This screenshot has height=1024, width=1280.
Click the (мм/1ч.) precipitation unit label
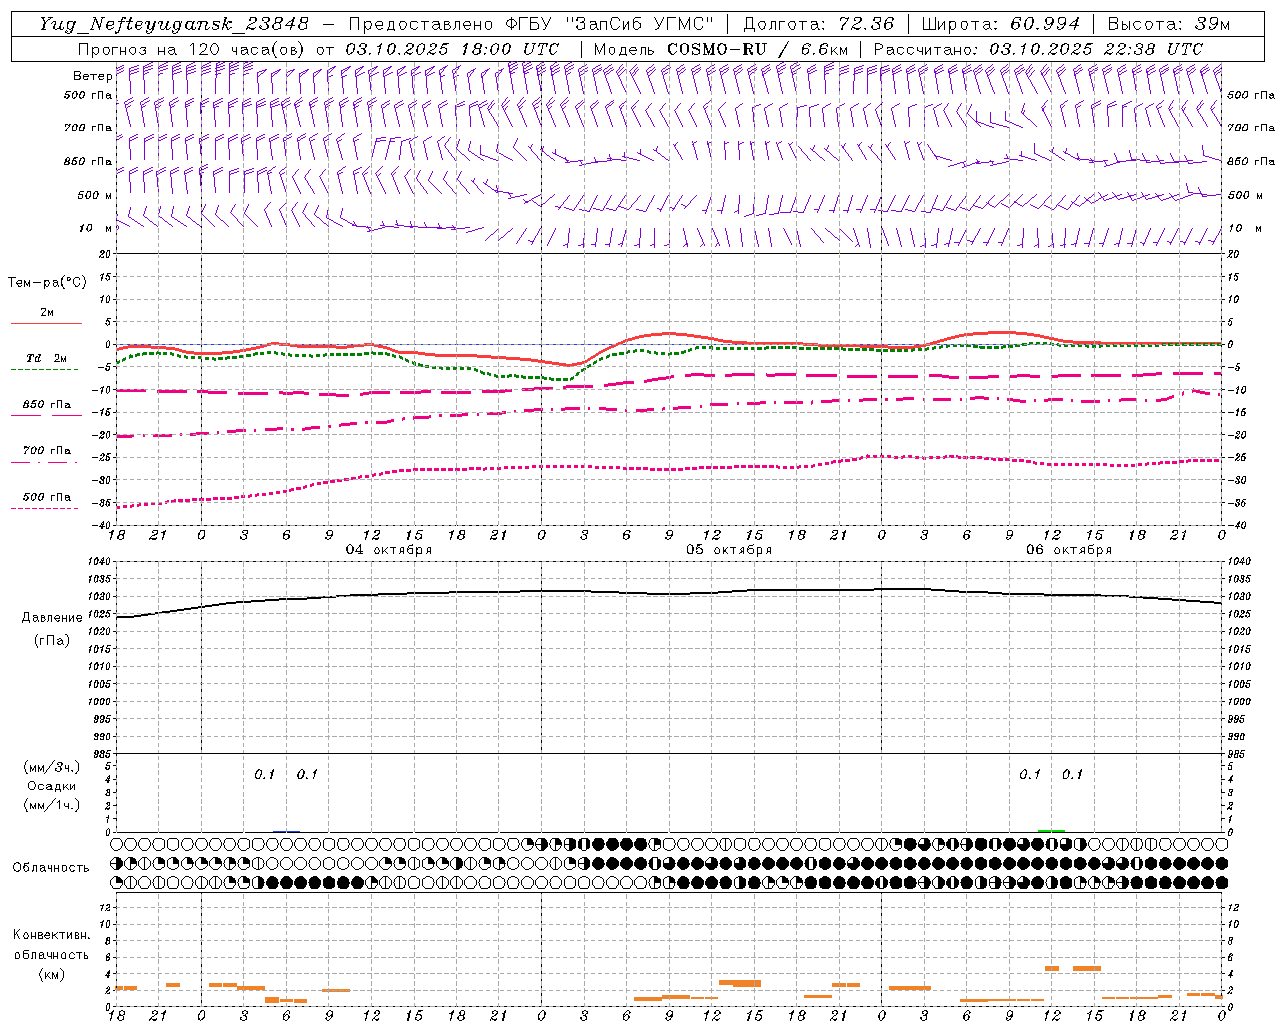coord(52,805)
